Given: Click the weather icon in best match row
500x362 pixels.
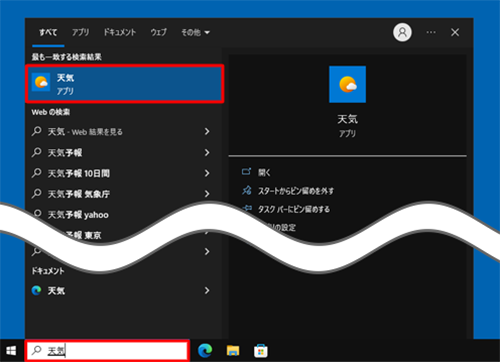Looking at the screenshot, I should (x=41, y=82).
